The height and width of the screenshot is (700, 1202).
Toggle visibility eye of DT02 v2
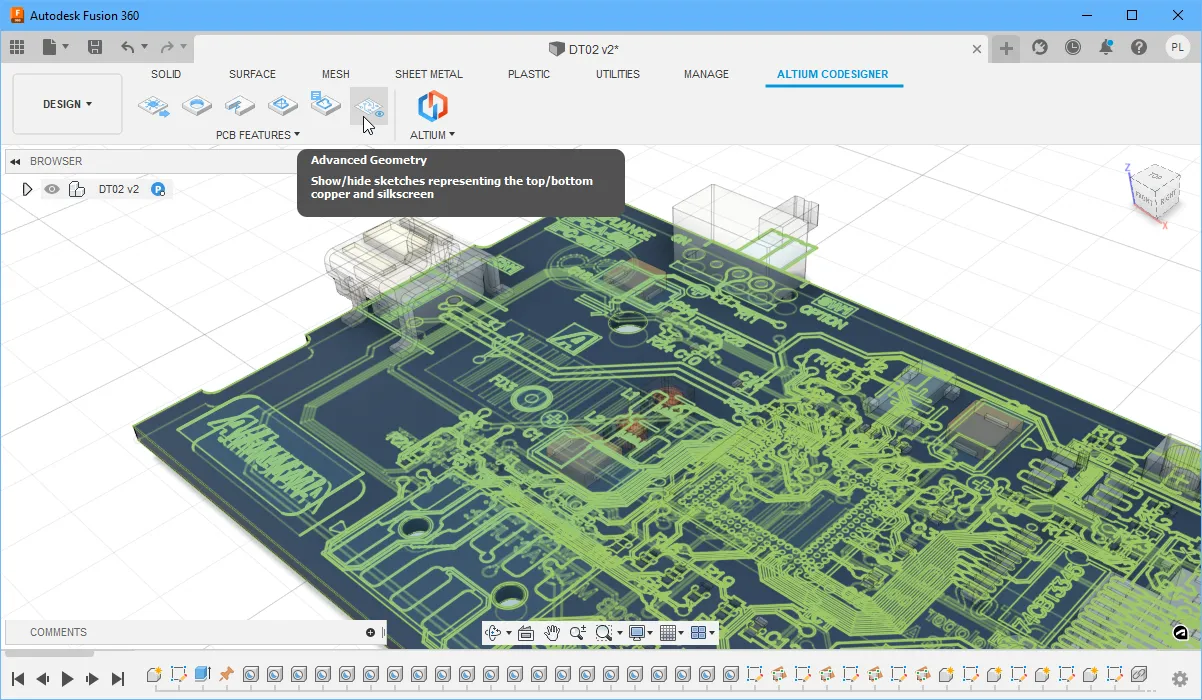click(x=52, y=189)
